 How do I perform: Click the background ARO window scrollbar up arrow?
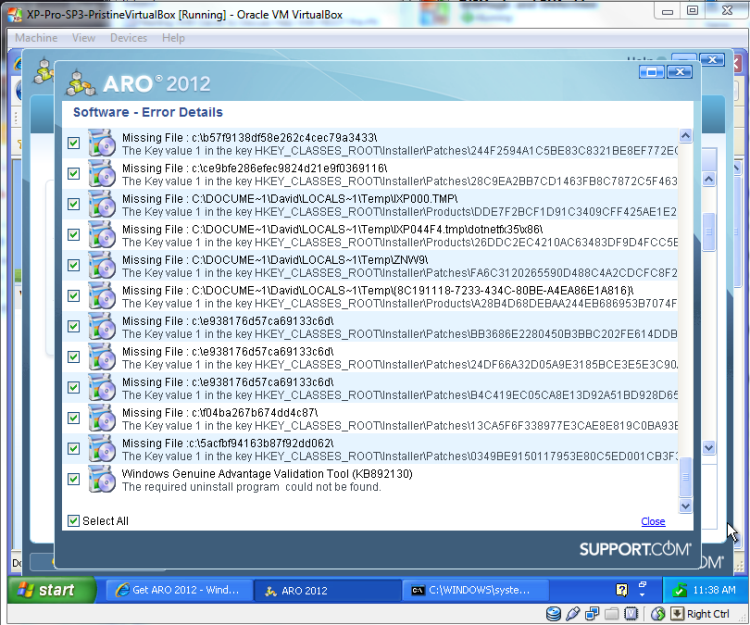click(709, 179)
